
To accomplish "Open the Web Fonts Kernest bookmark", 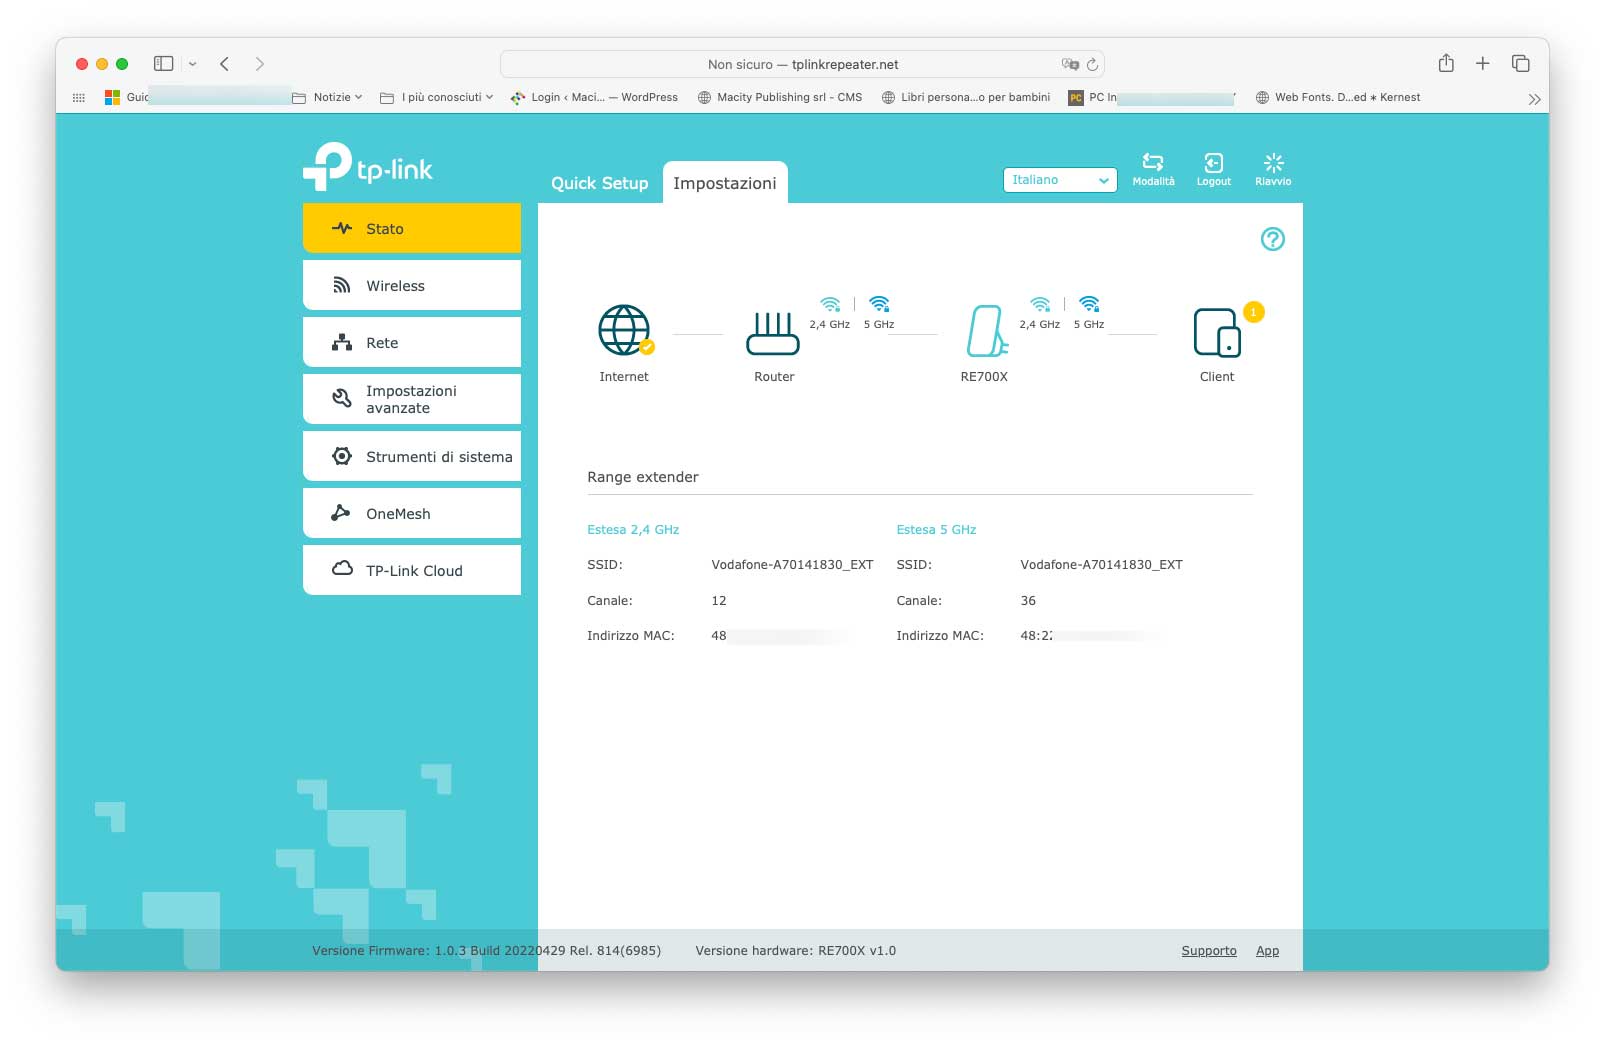I will pos(1338,97).
